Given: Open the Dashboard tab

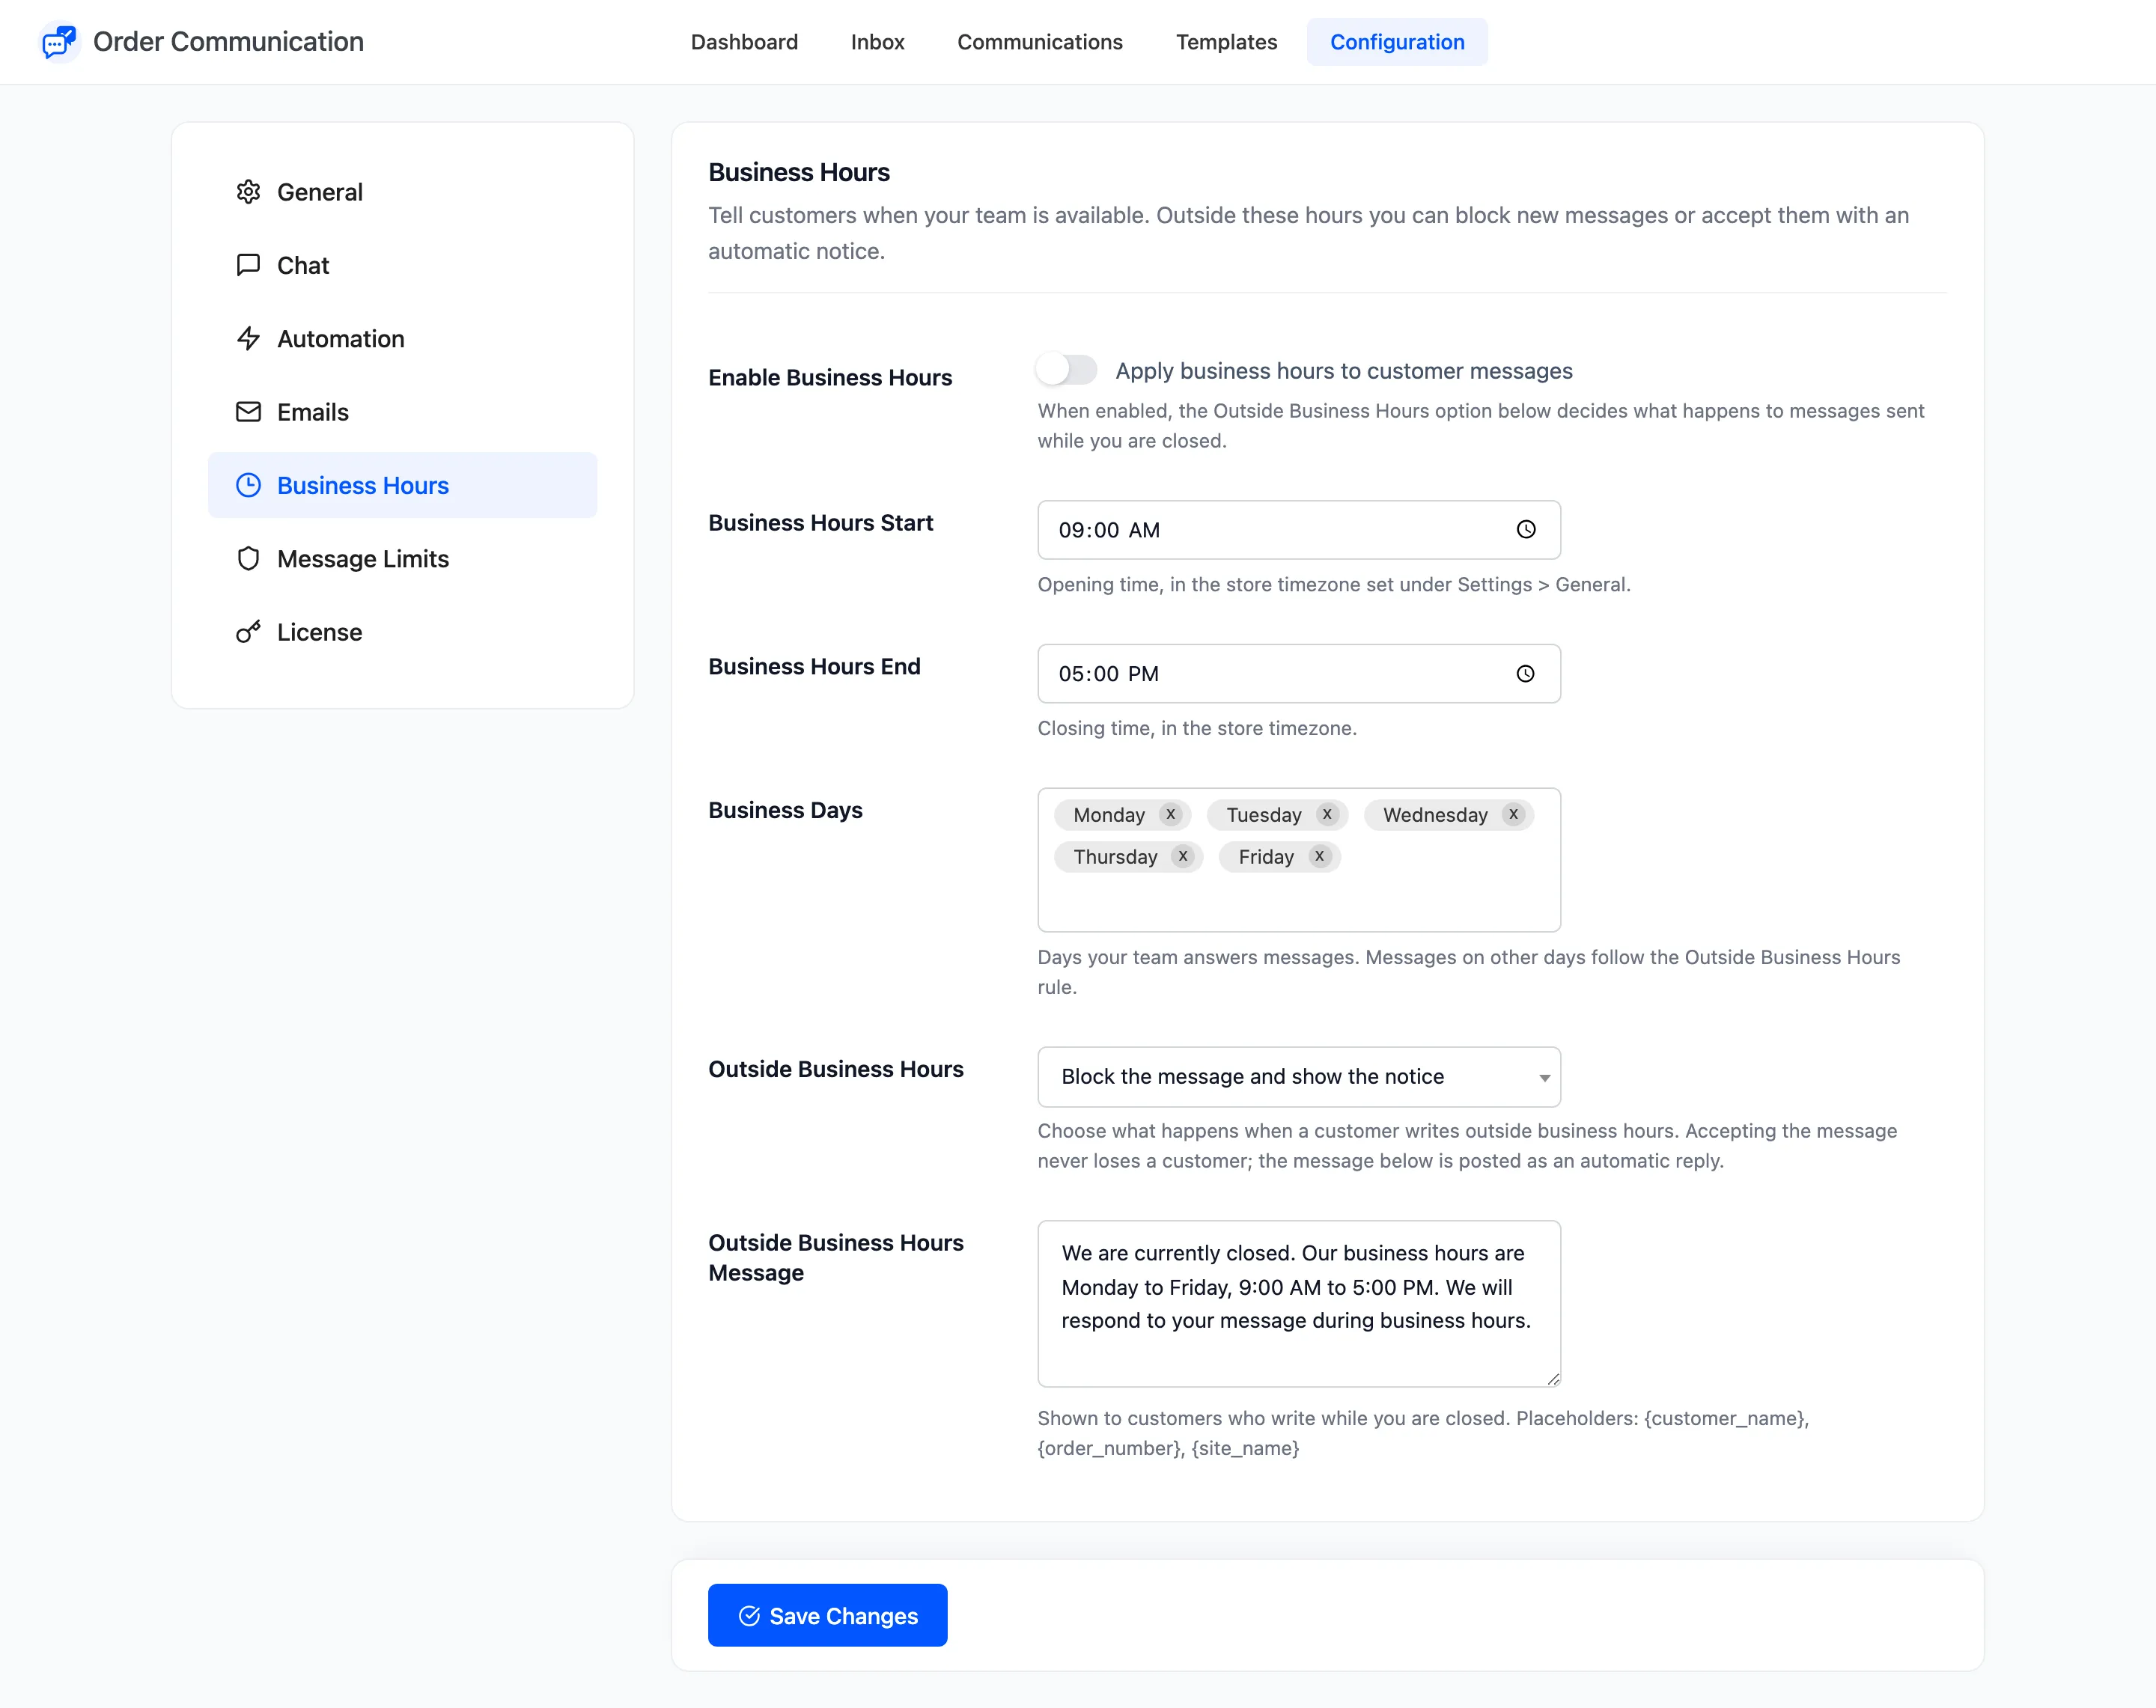Looking at the screenshot, I should pyautogui.click(x=744, y=42).
